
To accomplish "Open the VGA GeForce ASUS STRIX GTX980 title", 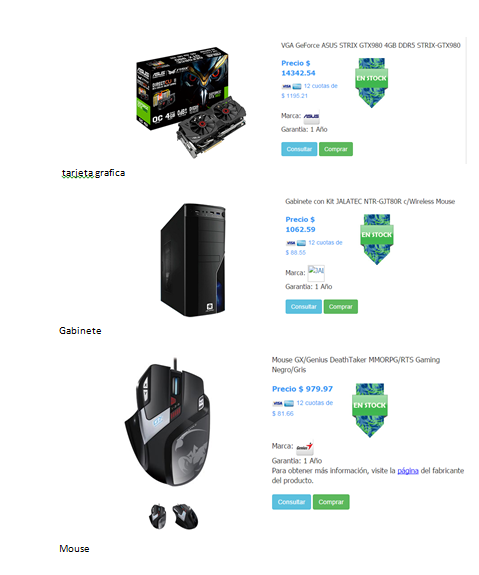I will tap(370, 45).
